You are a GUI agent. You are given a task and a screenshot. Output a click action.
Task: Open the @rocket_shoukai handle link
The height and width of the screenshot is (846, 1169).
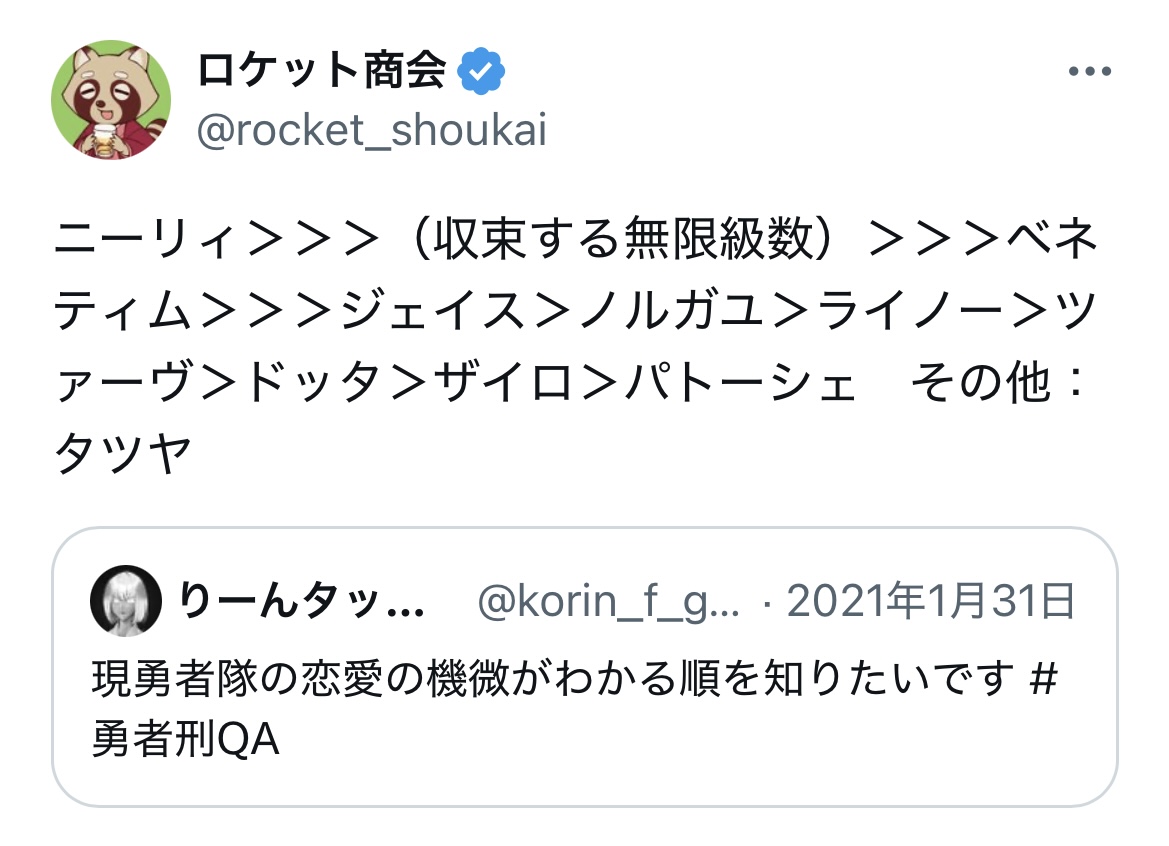pos(372,132)
